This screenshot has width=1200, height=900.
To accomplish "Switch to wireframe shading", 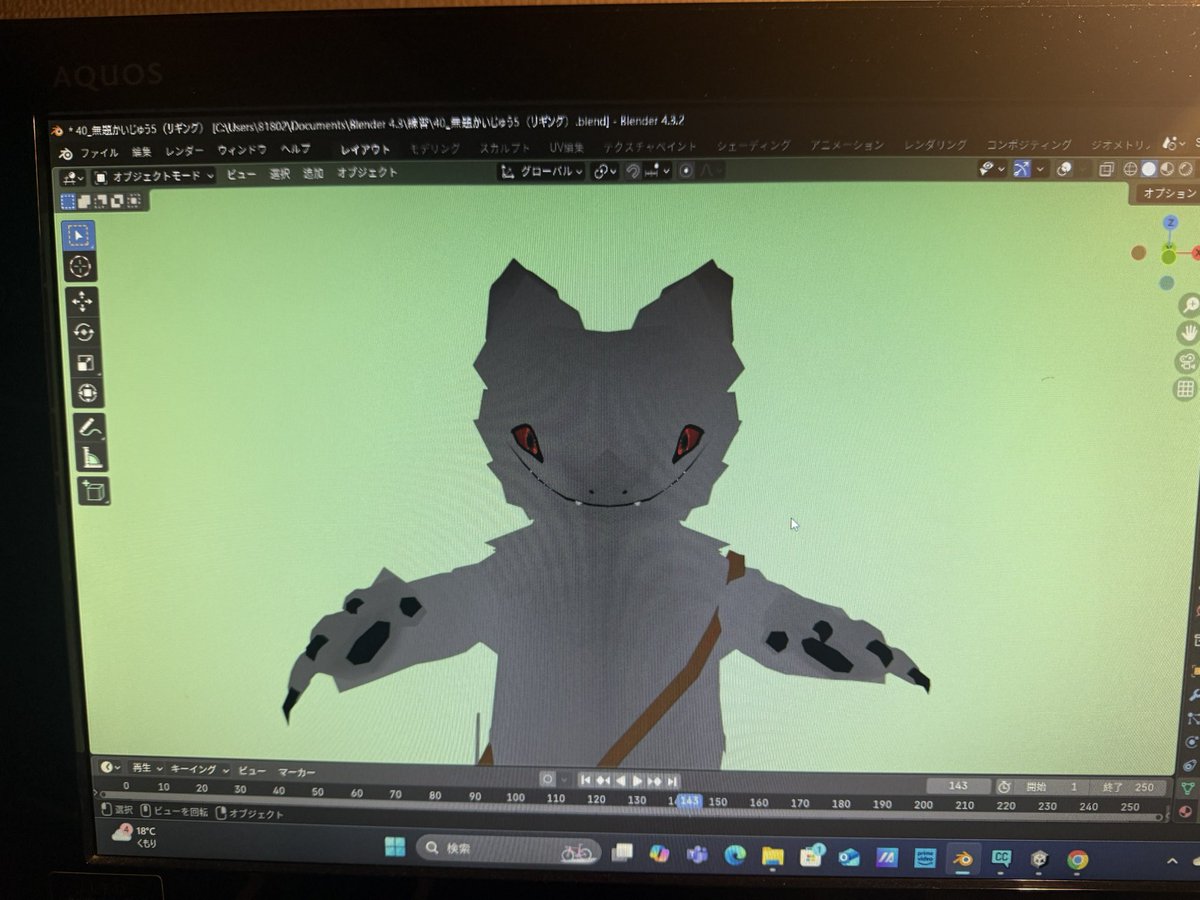I will click(x=1131, y=169).
